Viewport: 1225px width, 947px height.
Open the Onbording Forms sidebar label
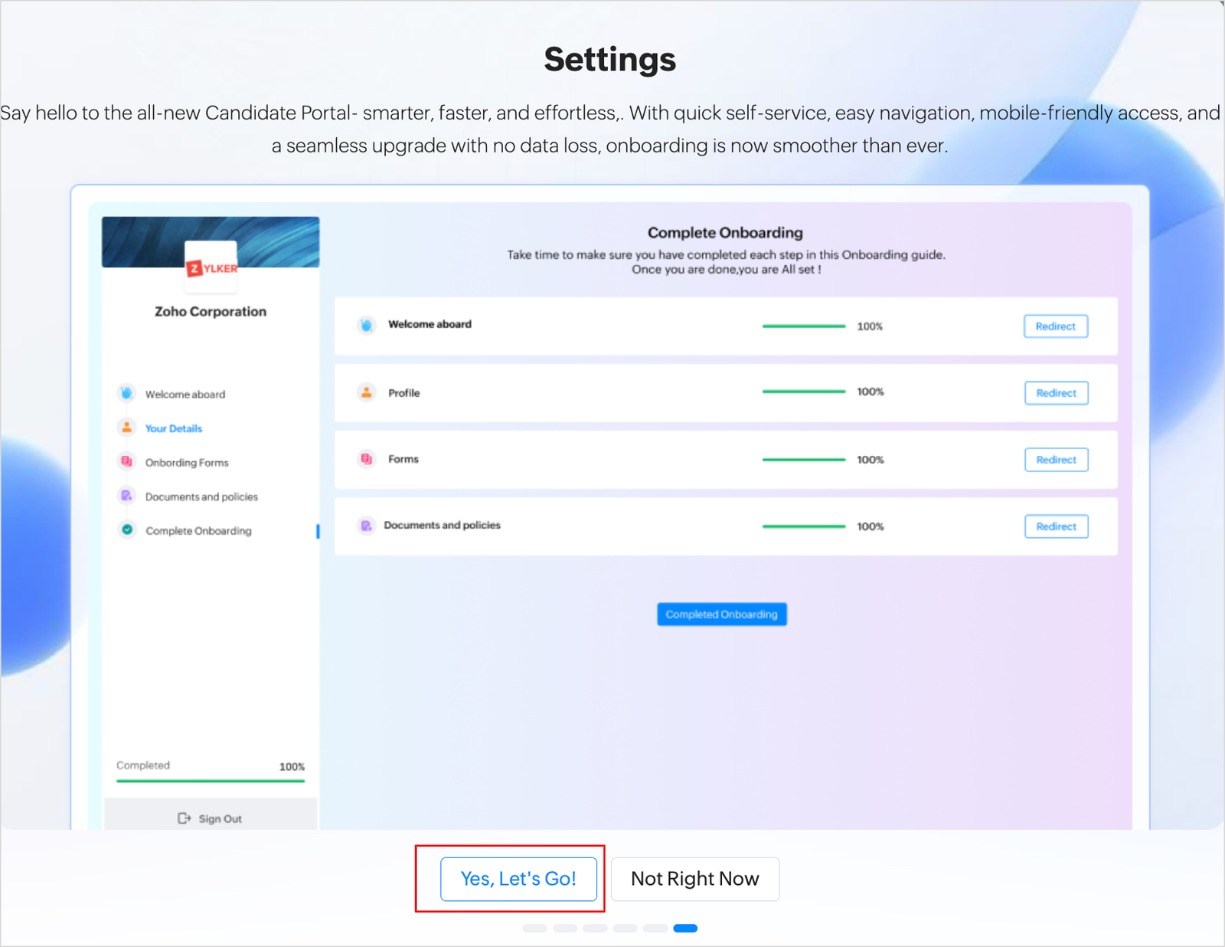(x=187, y=462)
